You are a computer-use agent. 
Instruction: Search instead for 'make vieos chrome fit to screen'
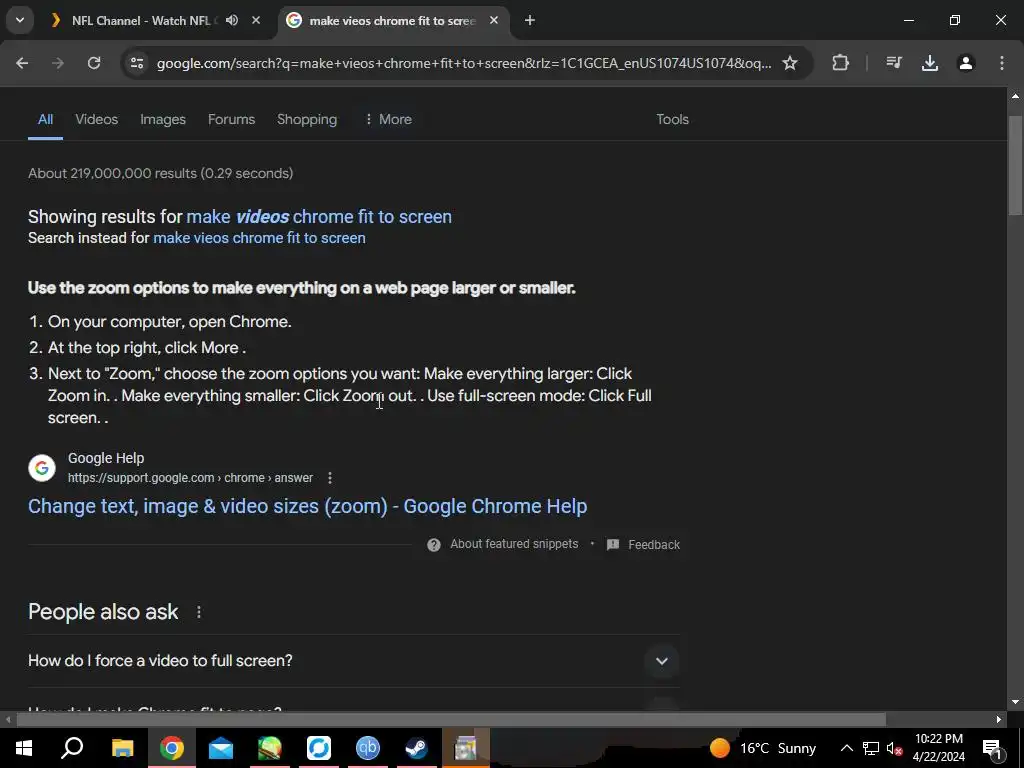click(259, 238)
